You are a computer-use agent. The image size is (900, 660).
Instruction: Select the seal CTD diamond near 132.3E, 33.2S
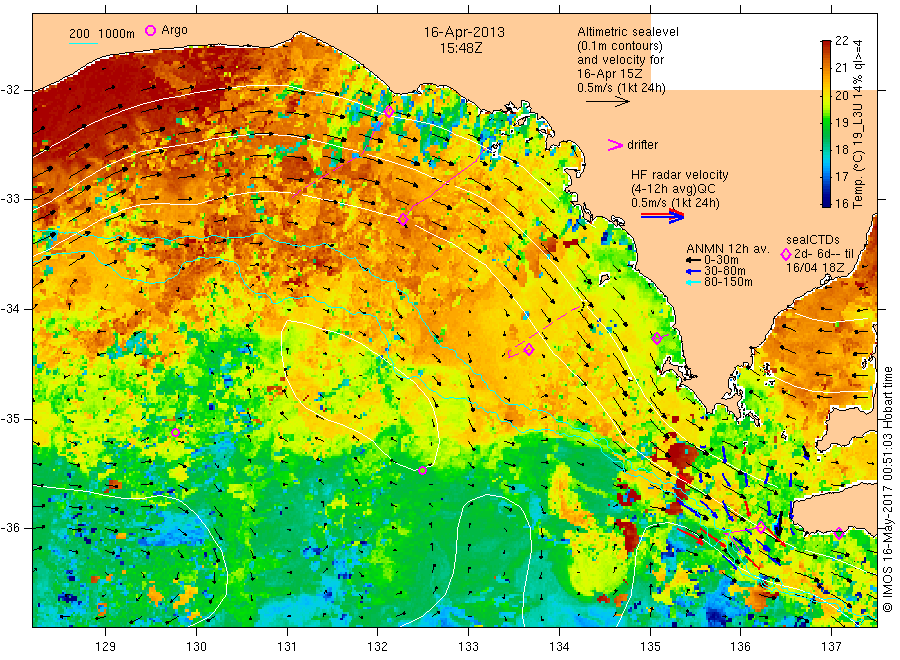pos(403,219)
